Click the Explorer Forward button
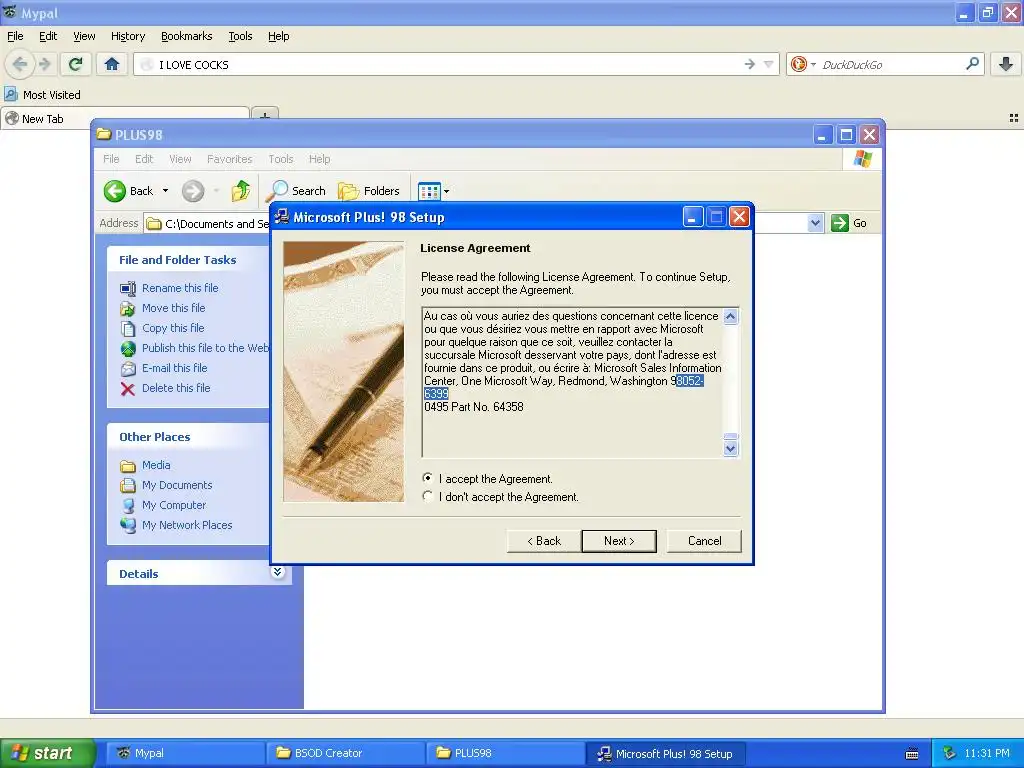Screen dimensions: 1024x768 pos(193,191)
